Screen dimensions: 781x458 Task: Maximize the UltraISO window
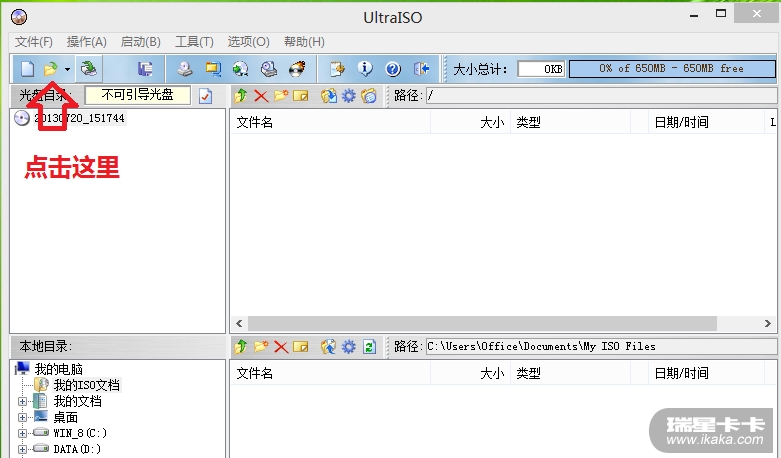[721, 14]
